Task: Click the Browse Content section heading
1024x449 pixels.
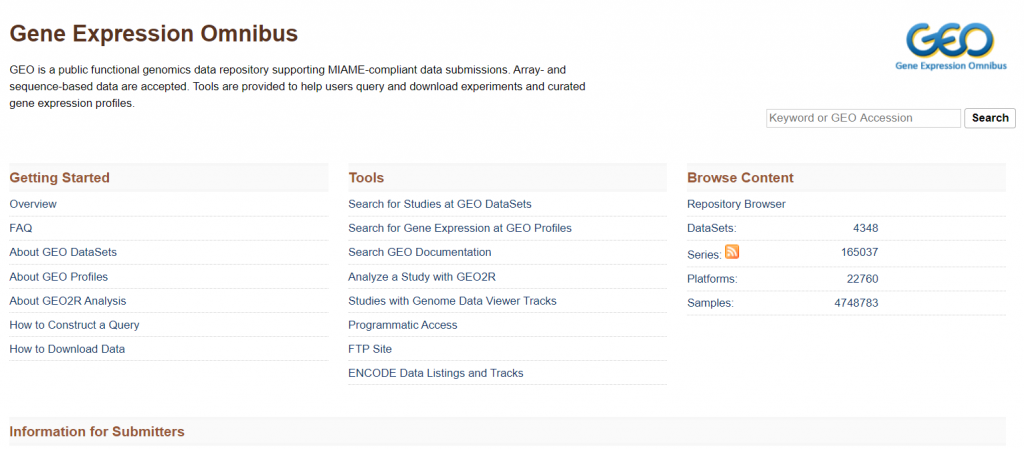Action: (740, 178)
